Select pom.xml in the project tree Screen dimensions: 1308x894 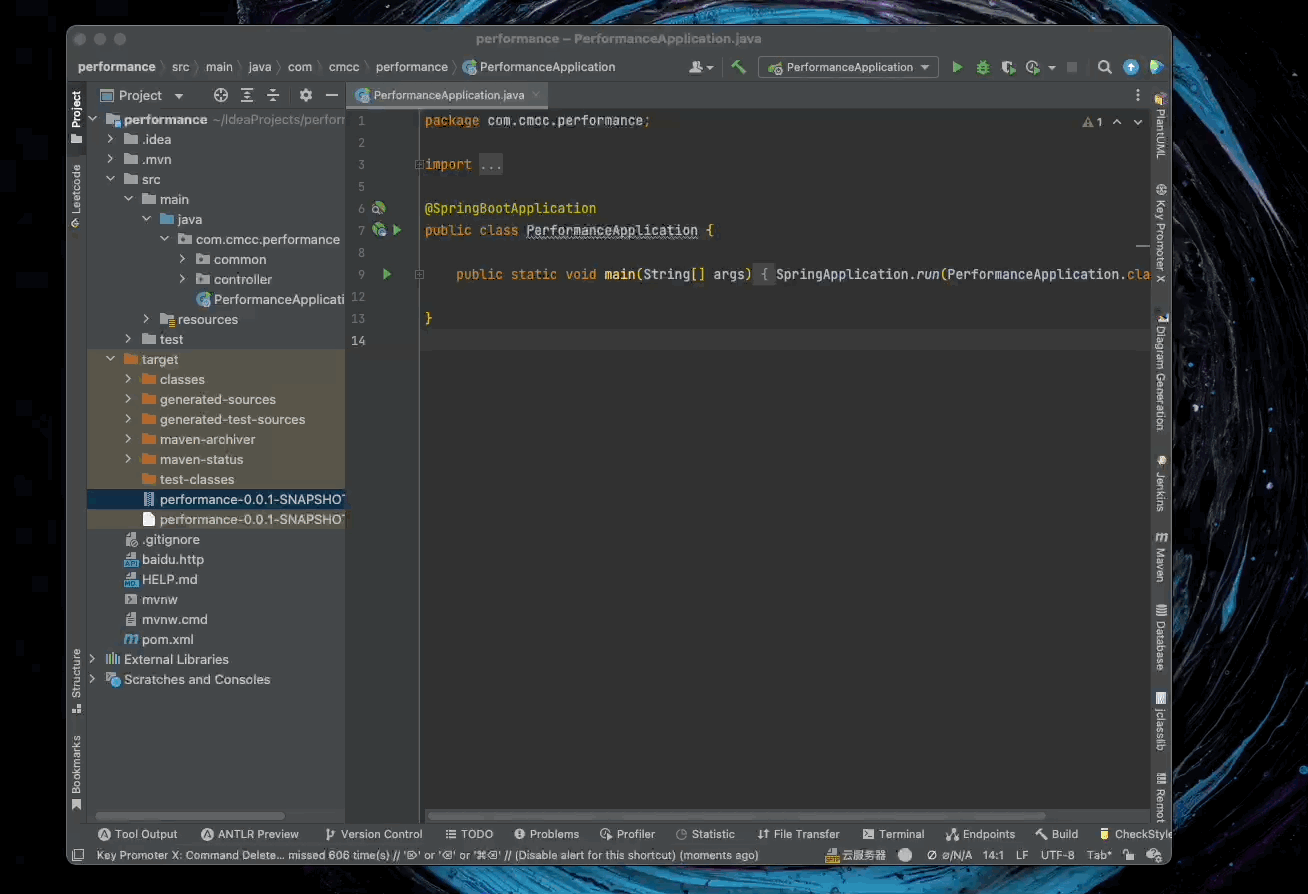[167, 640]
